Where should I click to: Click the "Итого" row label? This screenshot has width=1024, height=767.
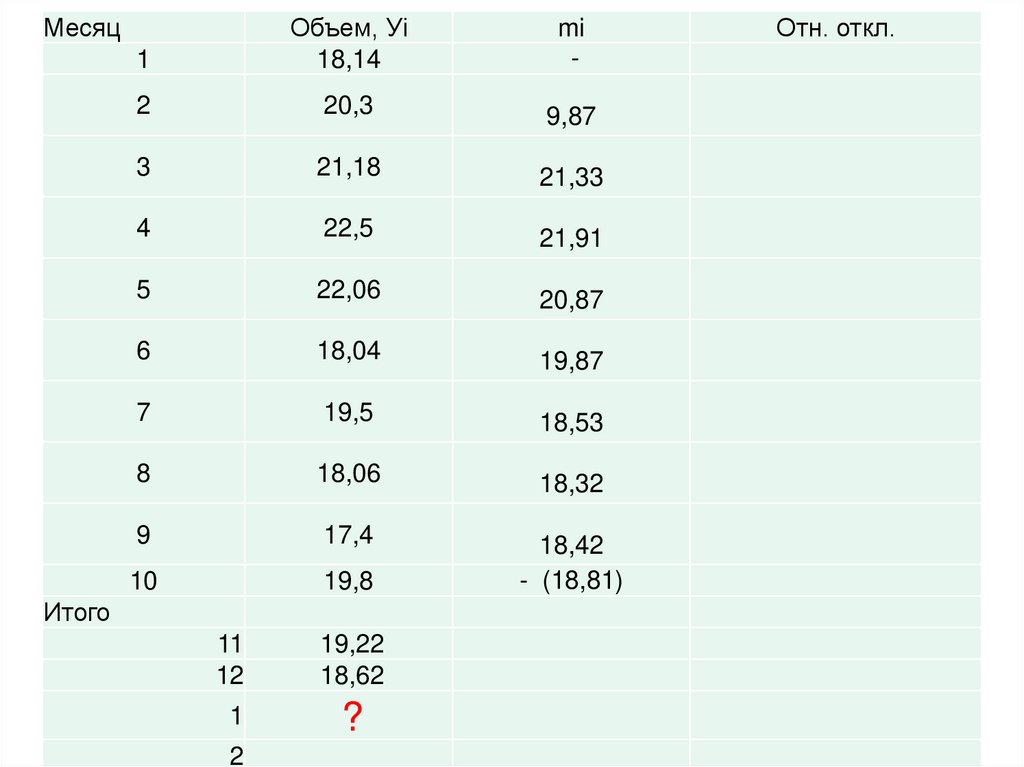[76, 612]
